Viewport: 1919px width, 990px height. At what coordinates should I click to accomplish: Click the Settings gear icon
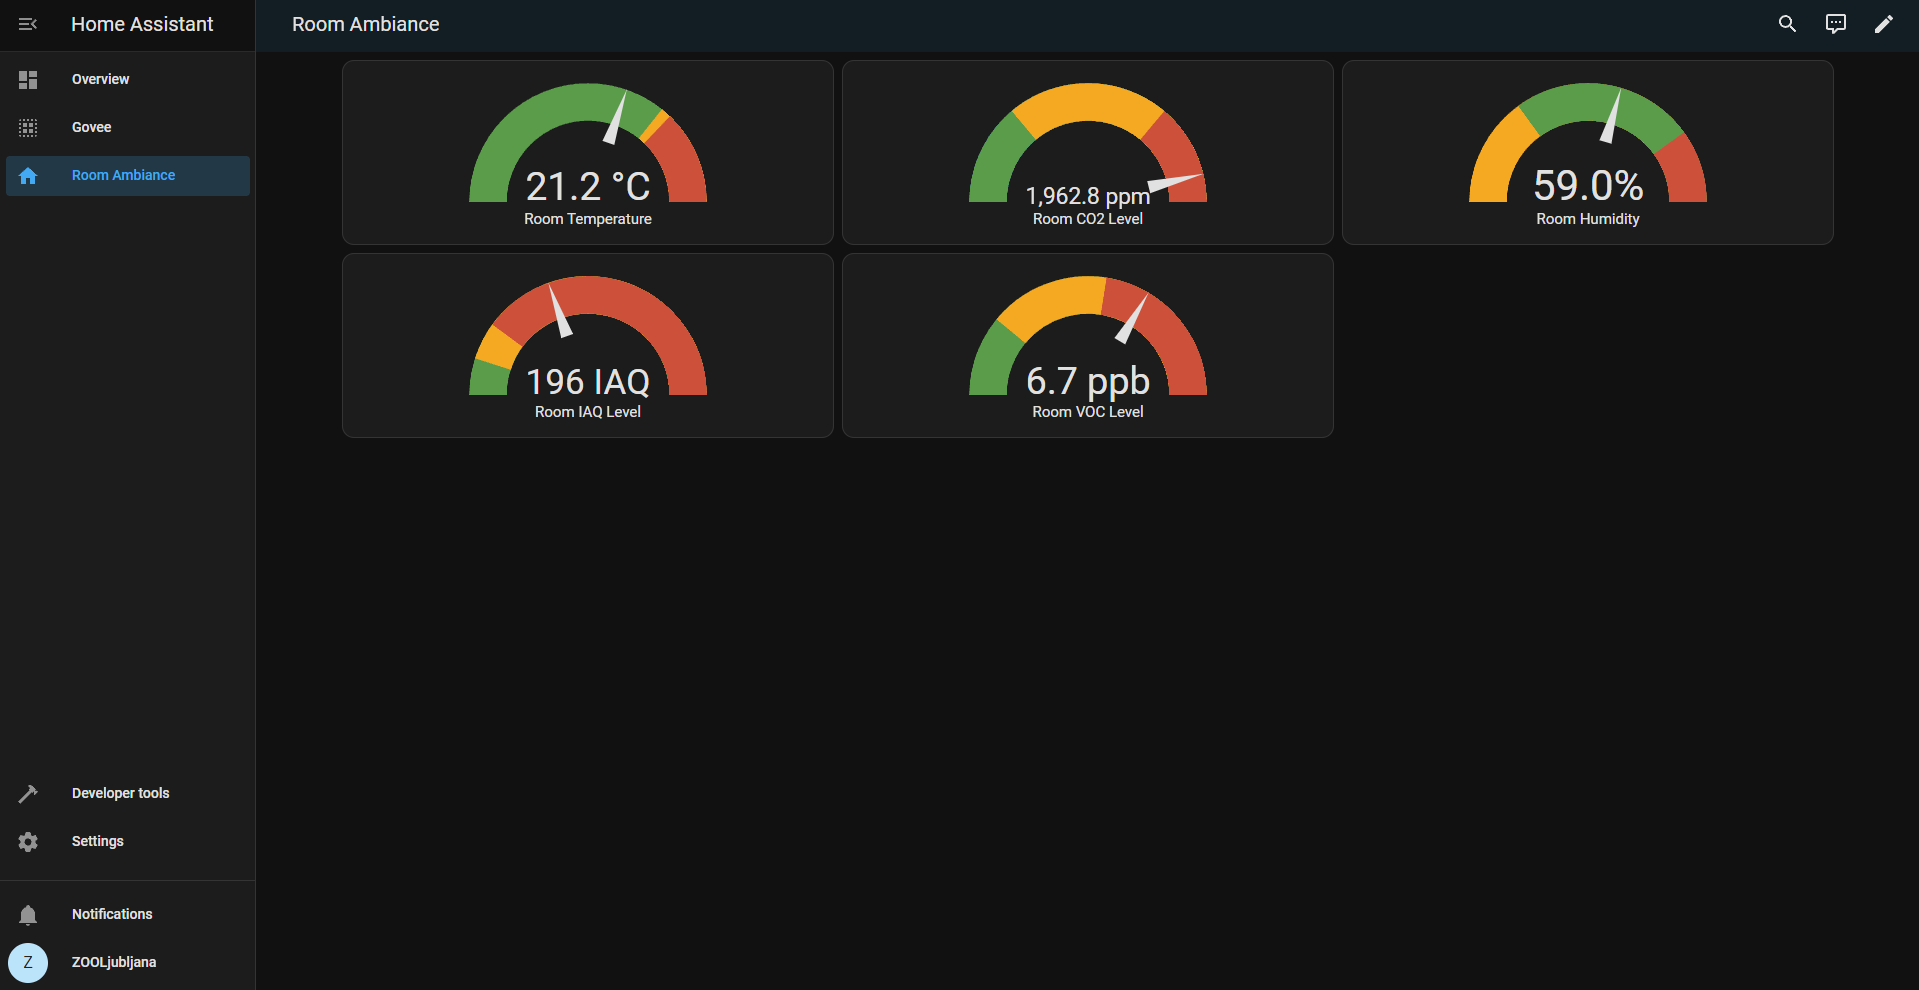tap(28, 842)
